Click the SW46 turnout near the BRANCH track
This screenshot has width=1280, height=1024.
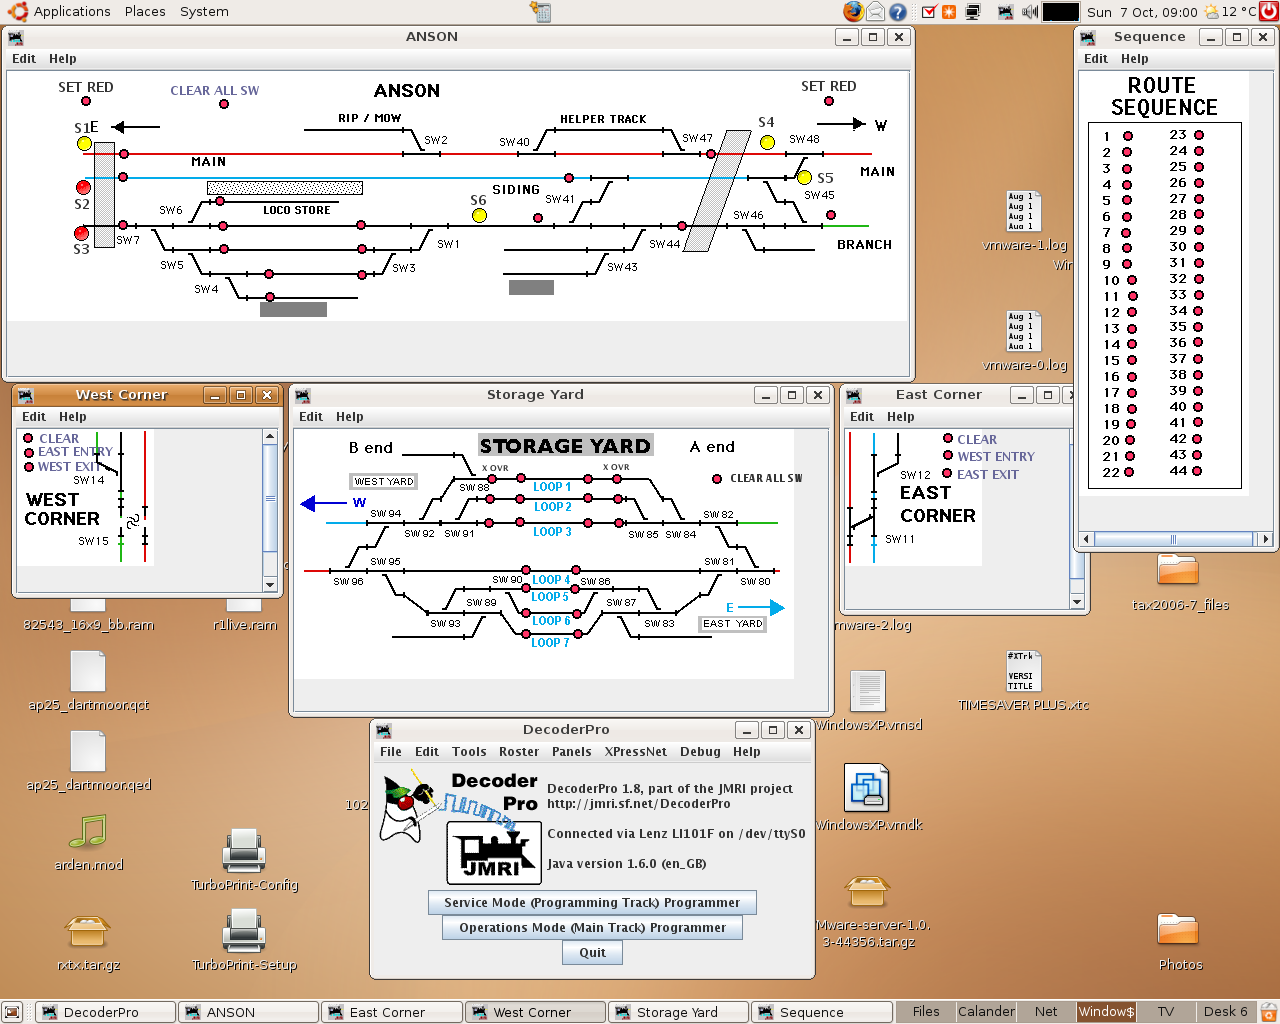(748, 213)
